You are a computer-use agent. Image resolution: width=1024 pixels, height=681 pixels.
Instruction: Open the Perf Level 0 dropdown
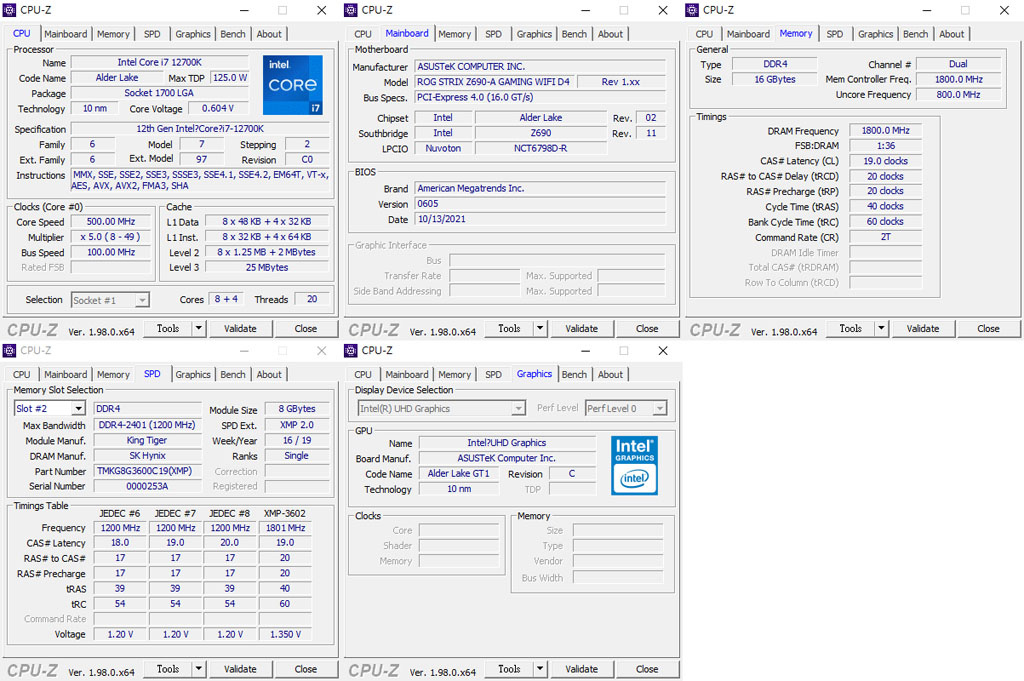(x=660, y=409)
